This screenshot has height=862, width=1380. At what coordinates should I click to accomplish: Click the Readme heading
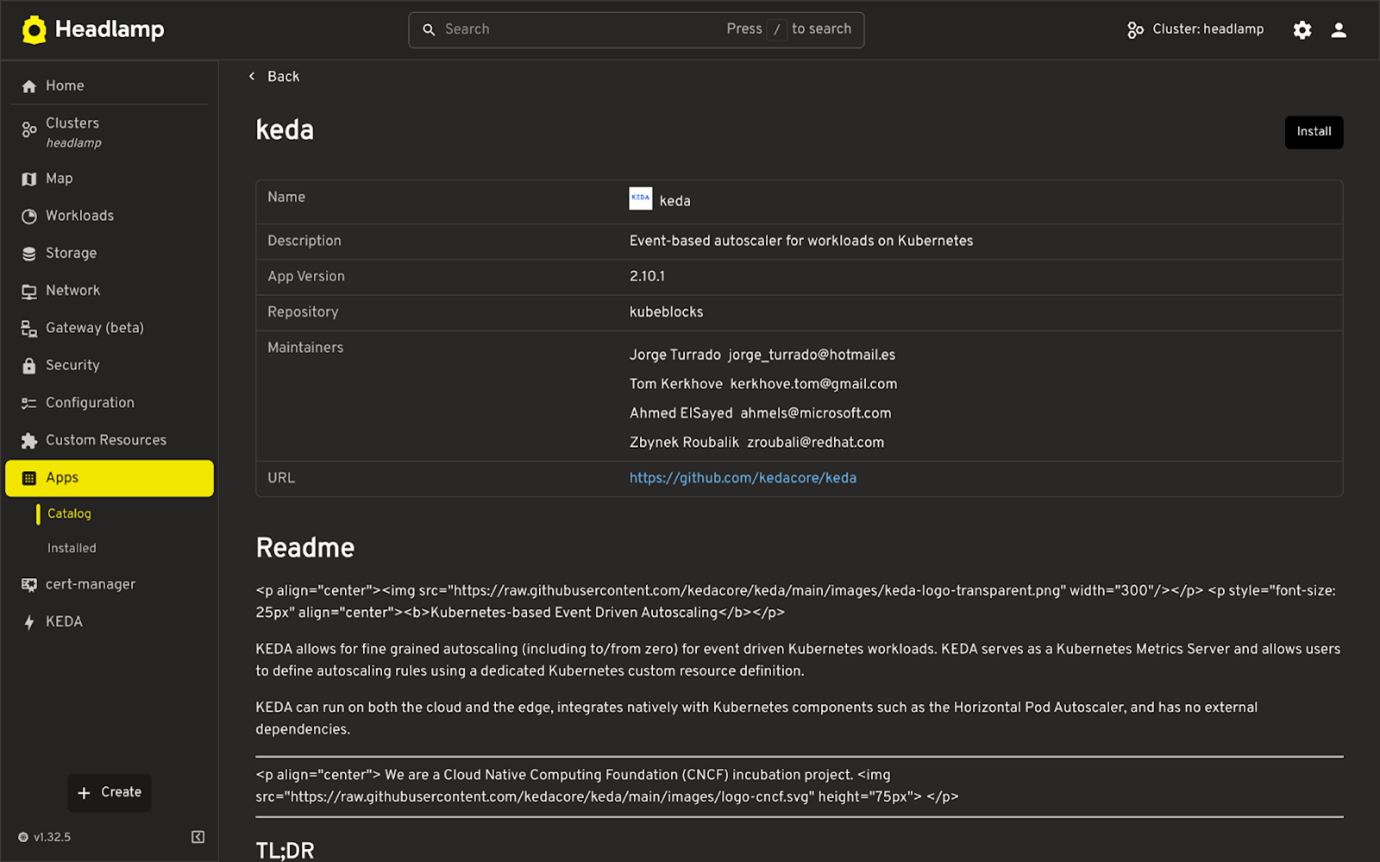pyautogui.click(x=305, y=548)
